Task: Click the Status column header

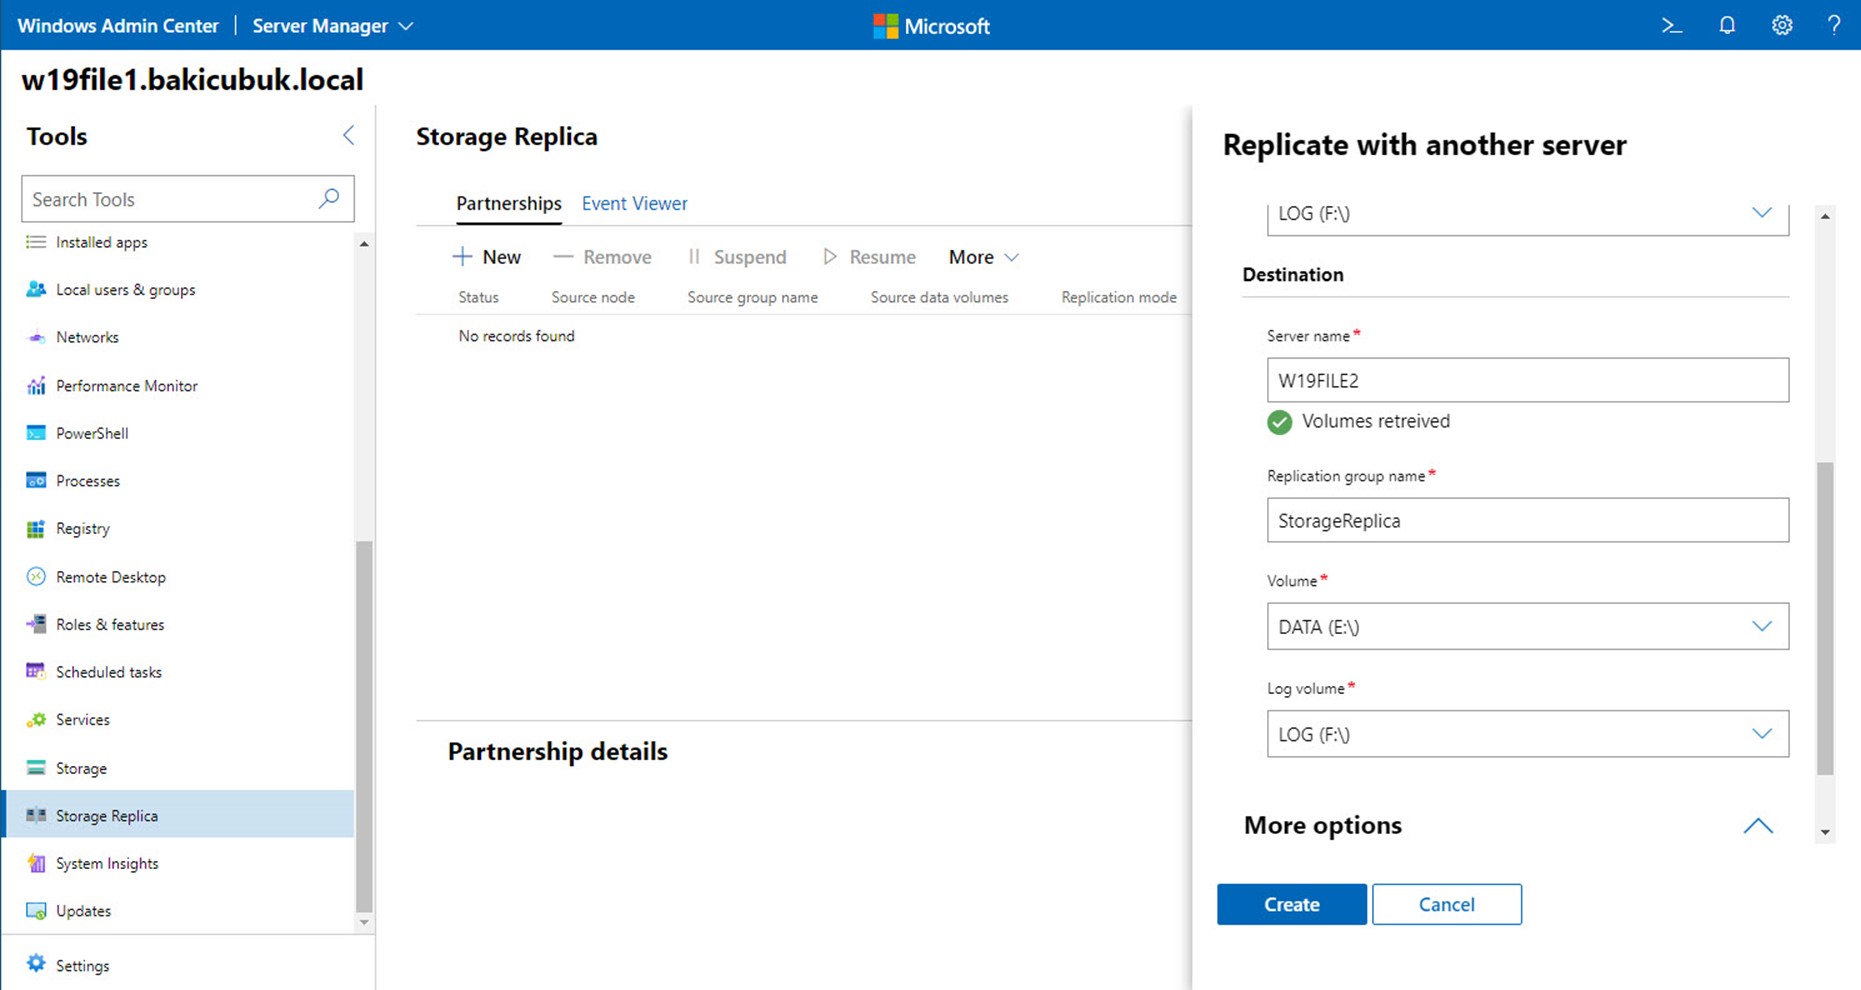Action: coord(478,297)
